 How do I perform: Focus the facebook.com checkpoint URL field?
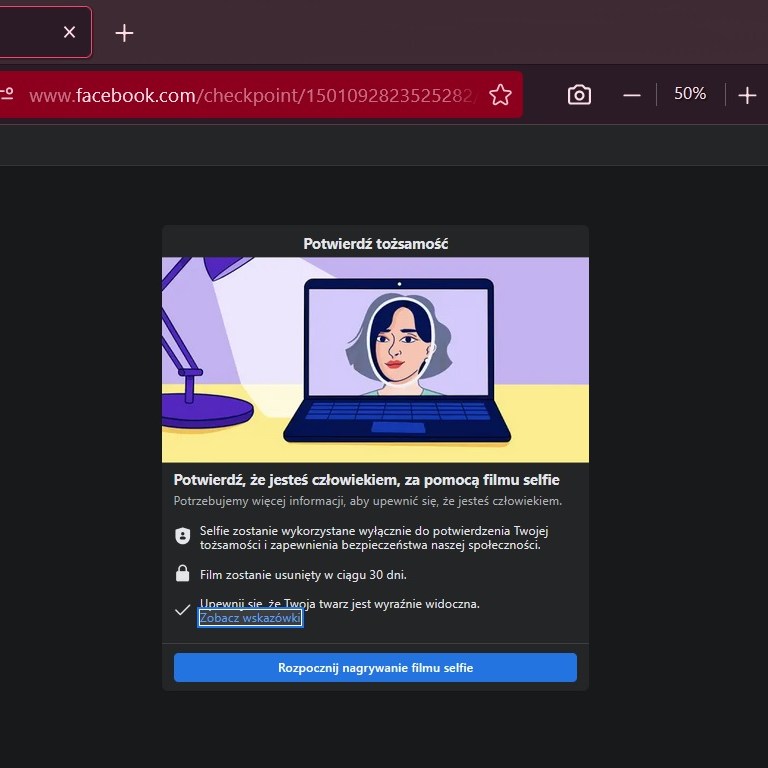(250, 95)
